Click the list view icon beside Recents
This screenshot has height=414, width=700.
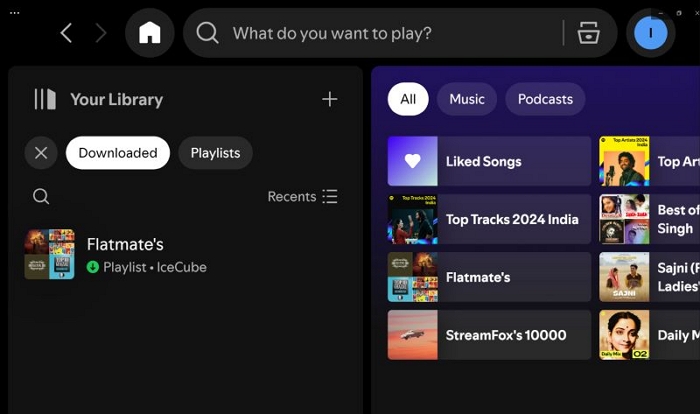click(330, 197)
